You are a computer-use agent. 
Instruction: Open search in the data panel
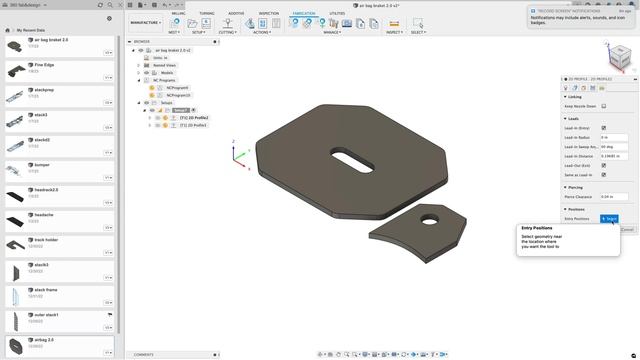pyautogui.click(x=110, y=5)
